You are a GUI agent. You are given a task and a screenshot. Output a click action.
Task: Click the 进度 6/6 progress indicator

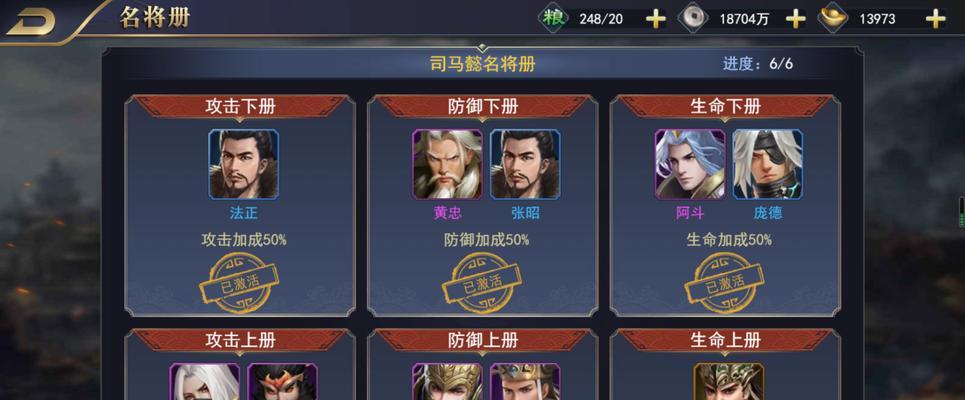tap(758, 64)
